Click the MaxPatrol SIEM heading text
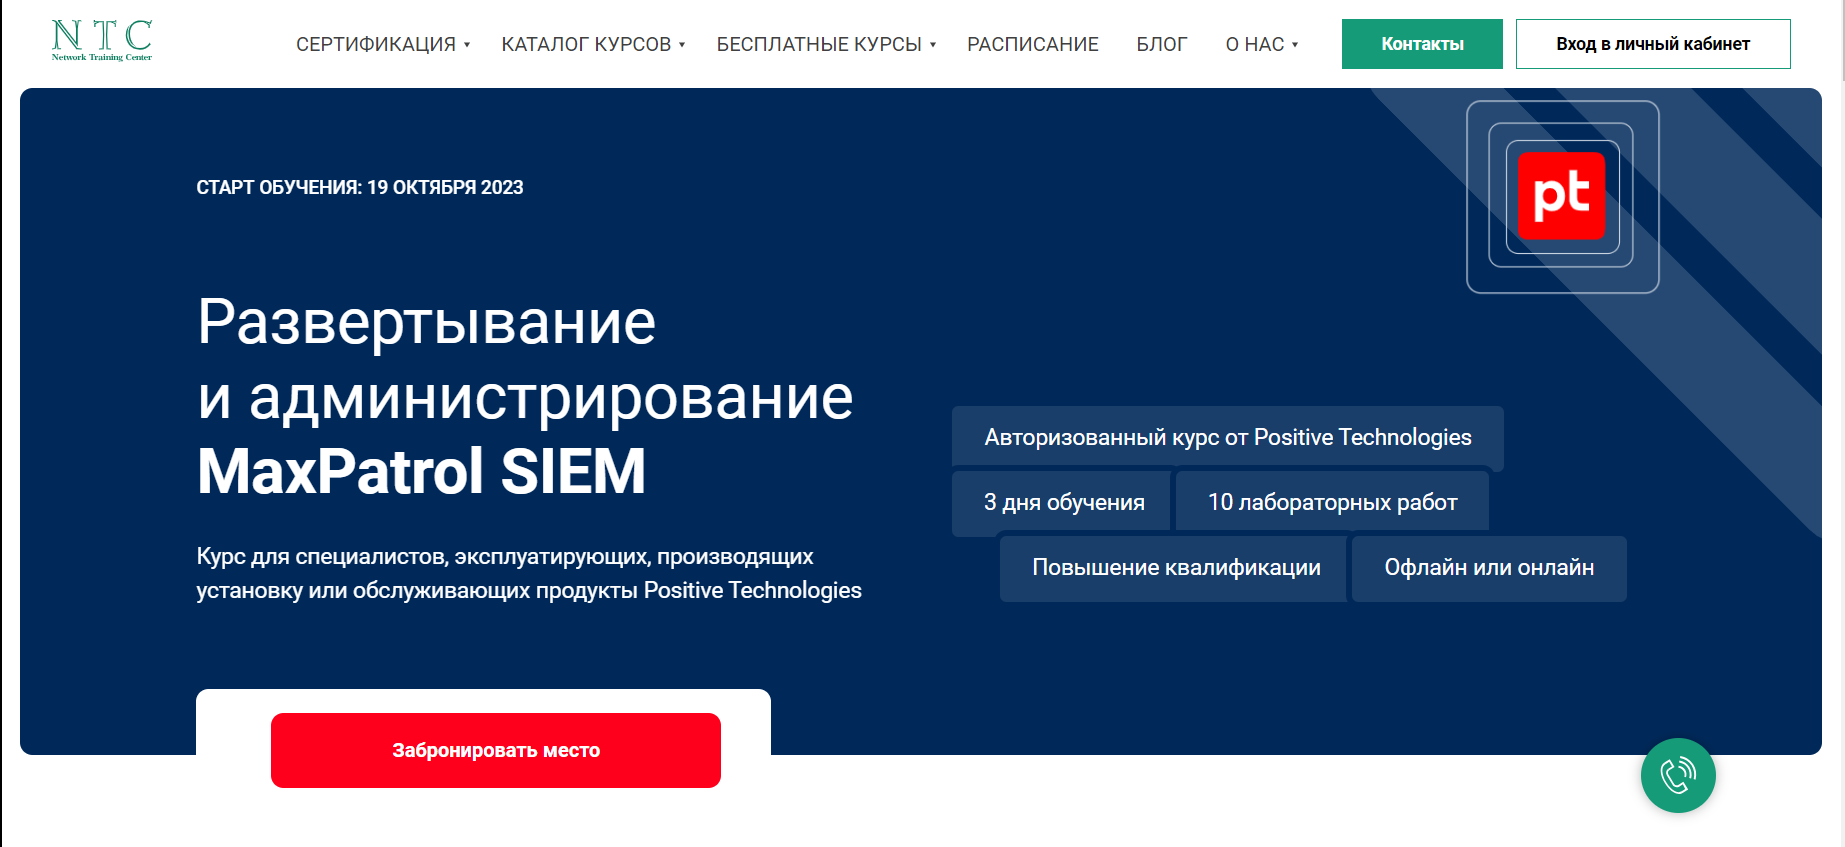The width and height of the screenshot is (1845, 847). (421, 471)
